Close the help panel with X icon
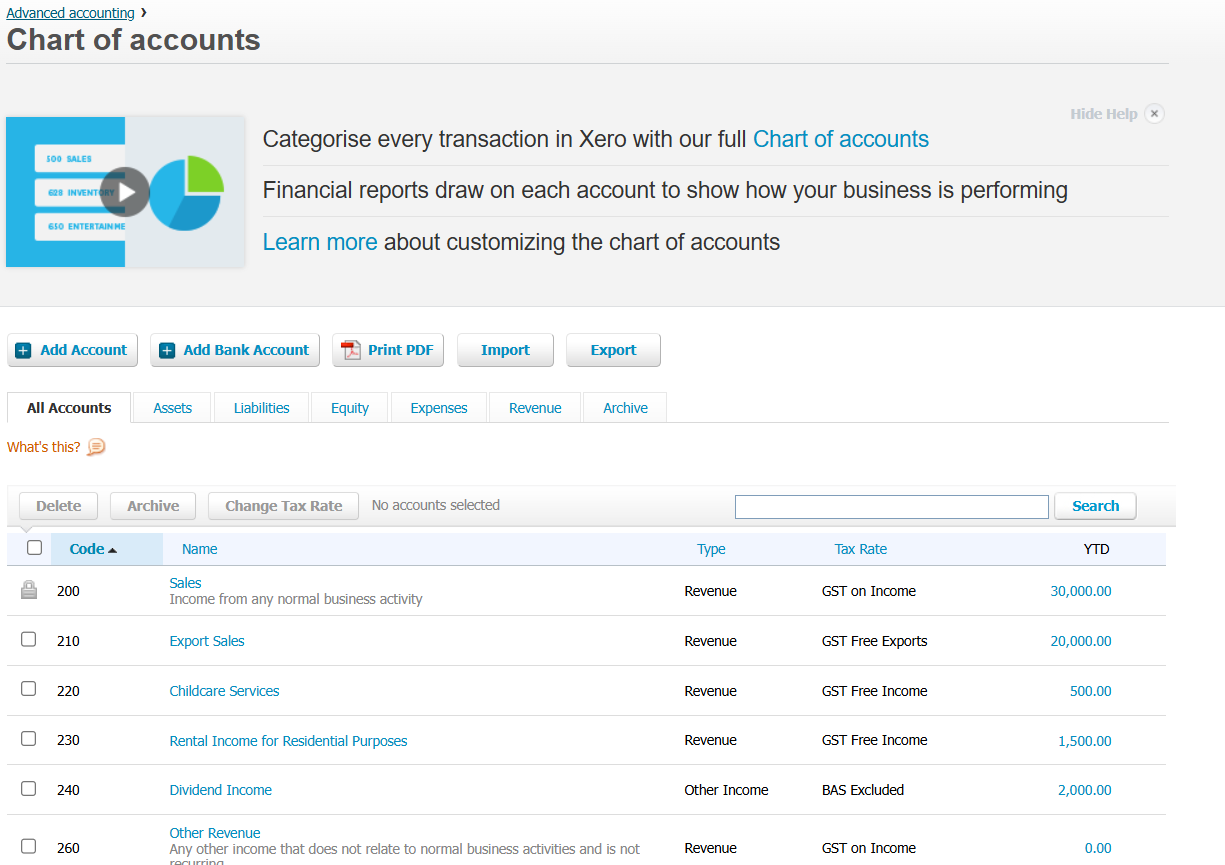This screenshot has height=865, width=1225. pyautogui.click(x=1154, y=114)
